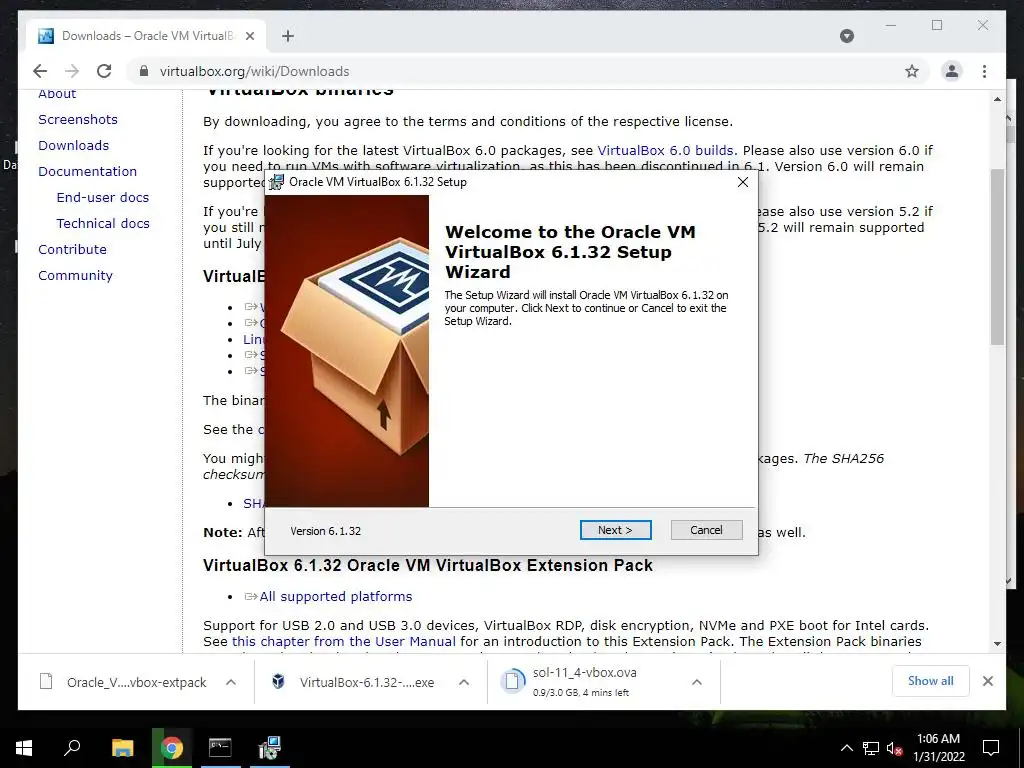Open Documentation link in sidebar
The image size is (1024, 768).
88,172
